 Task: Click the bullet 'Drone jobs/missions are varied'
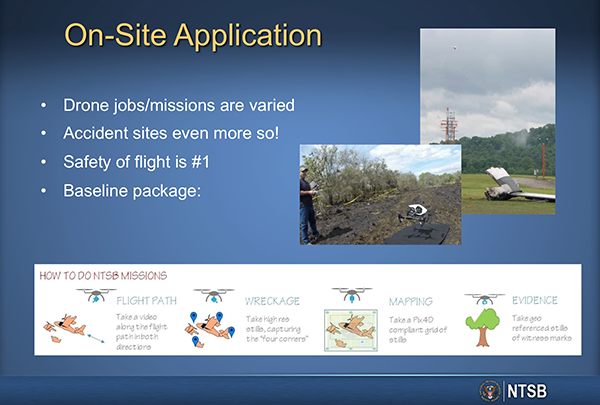click(179, 105)
